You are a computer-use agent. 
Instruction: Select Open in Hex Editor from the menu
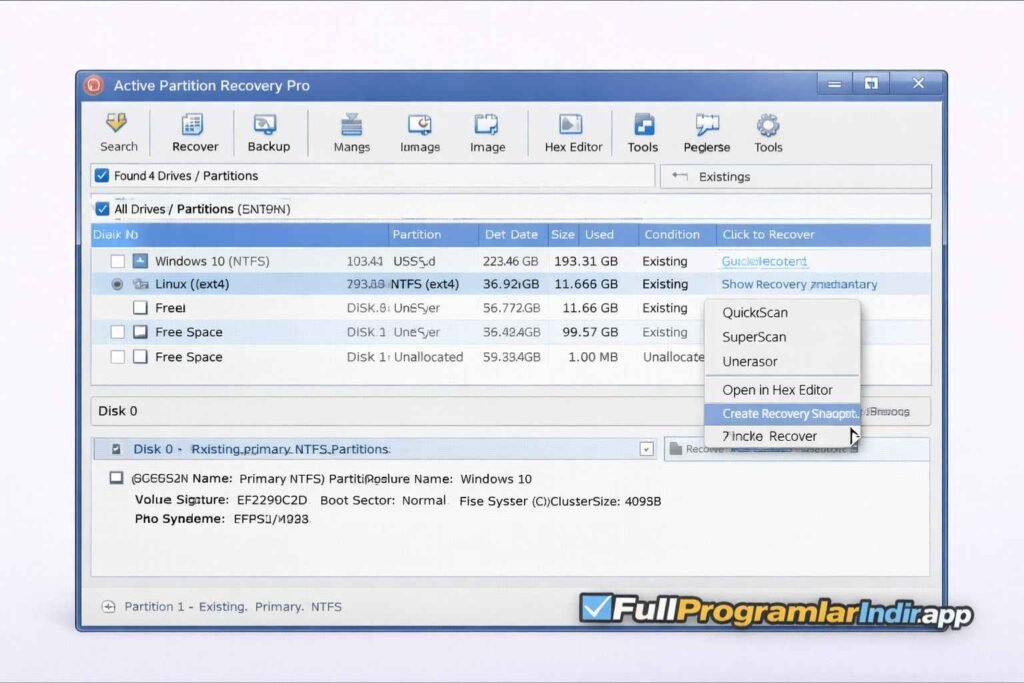[x=780, y=389]
